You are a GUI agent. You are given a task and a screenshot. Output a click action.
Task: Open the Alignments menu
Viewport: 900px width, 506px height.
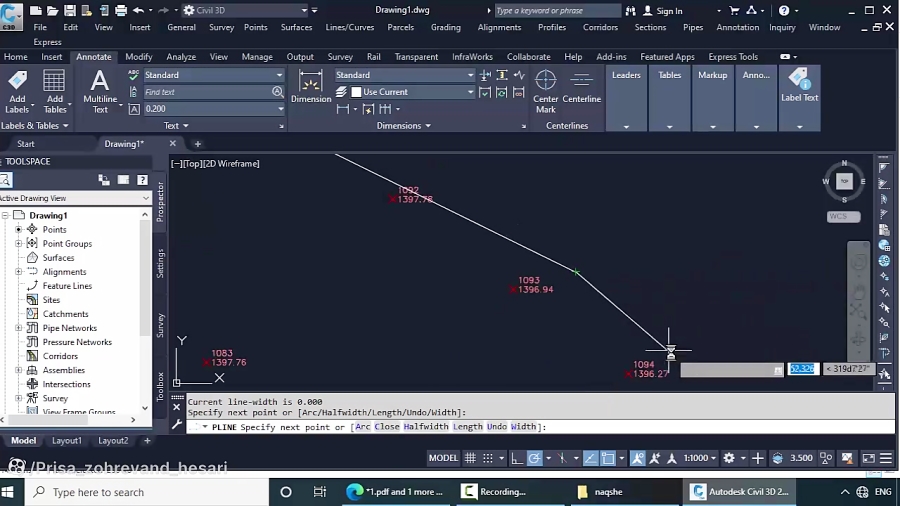tap(499, 27)
